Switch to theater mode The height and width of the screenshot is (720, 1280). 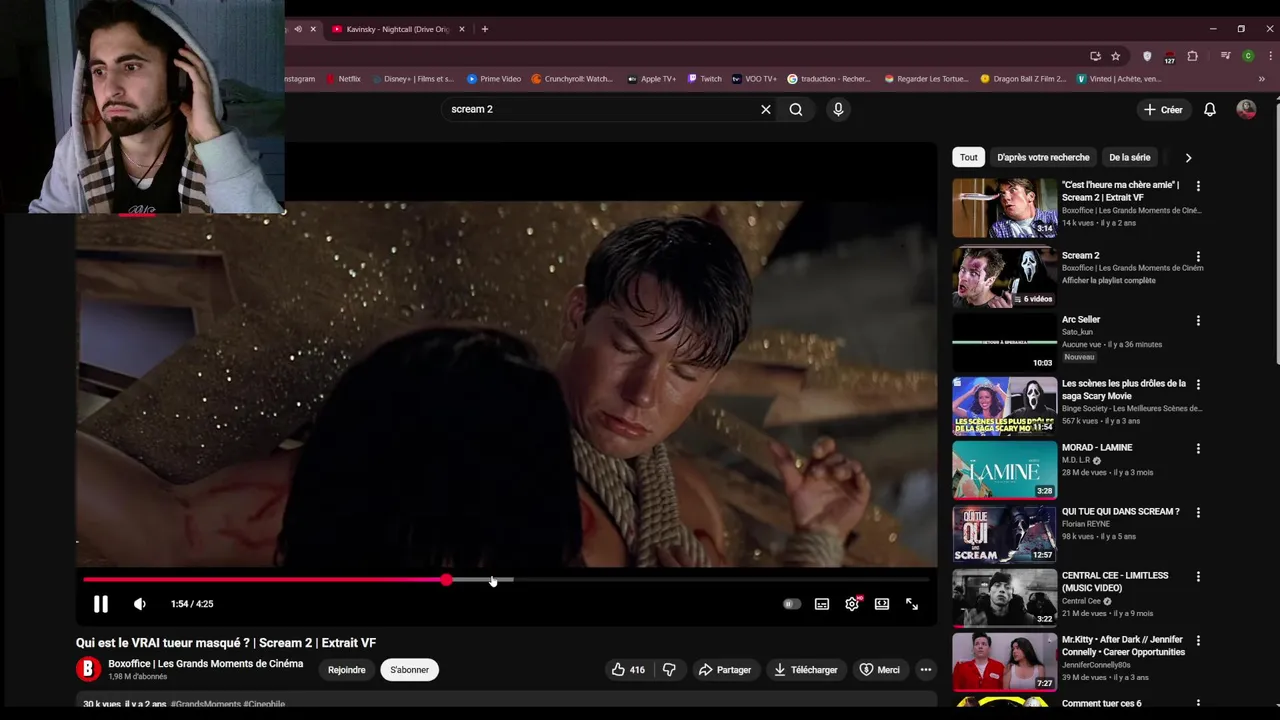coord(882,604)
